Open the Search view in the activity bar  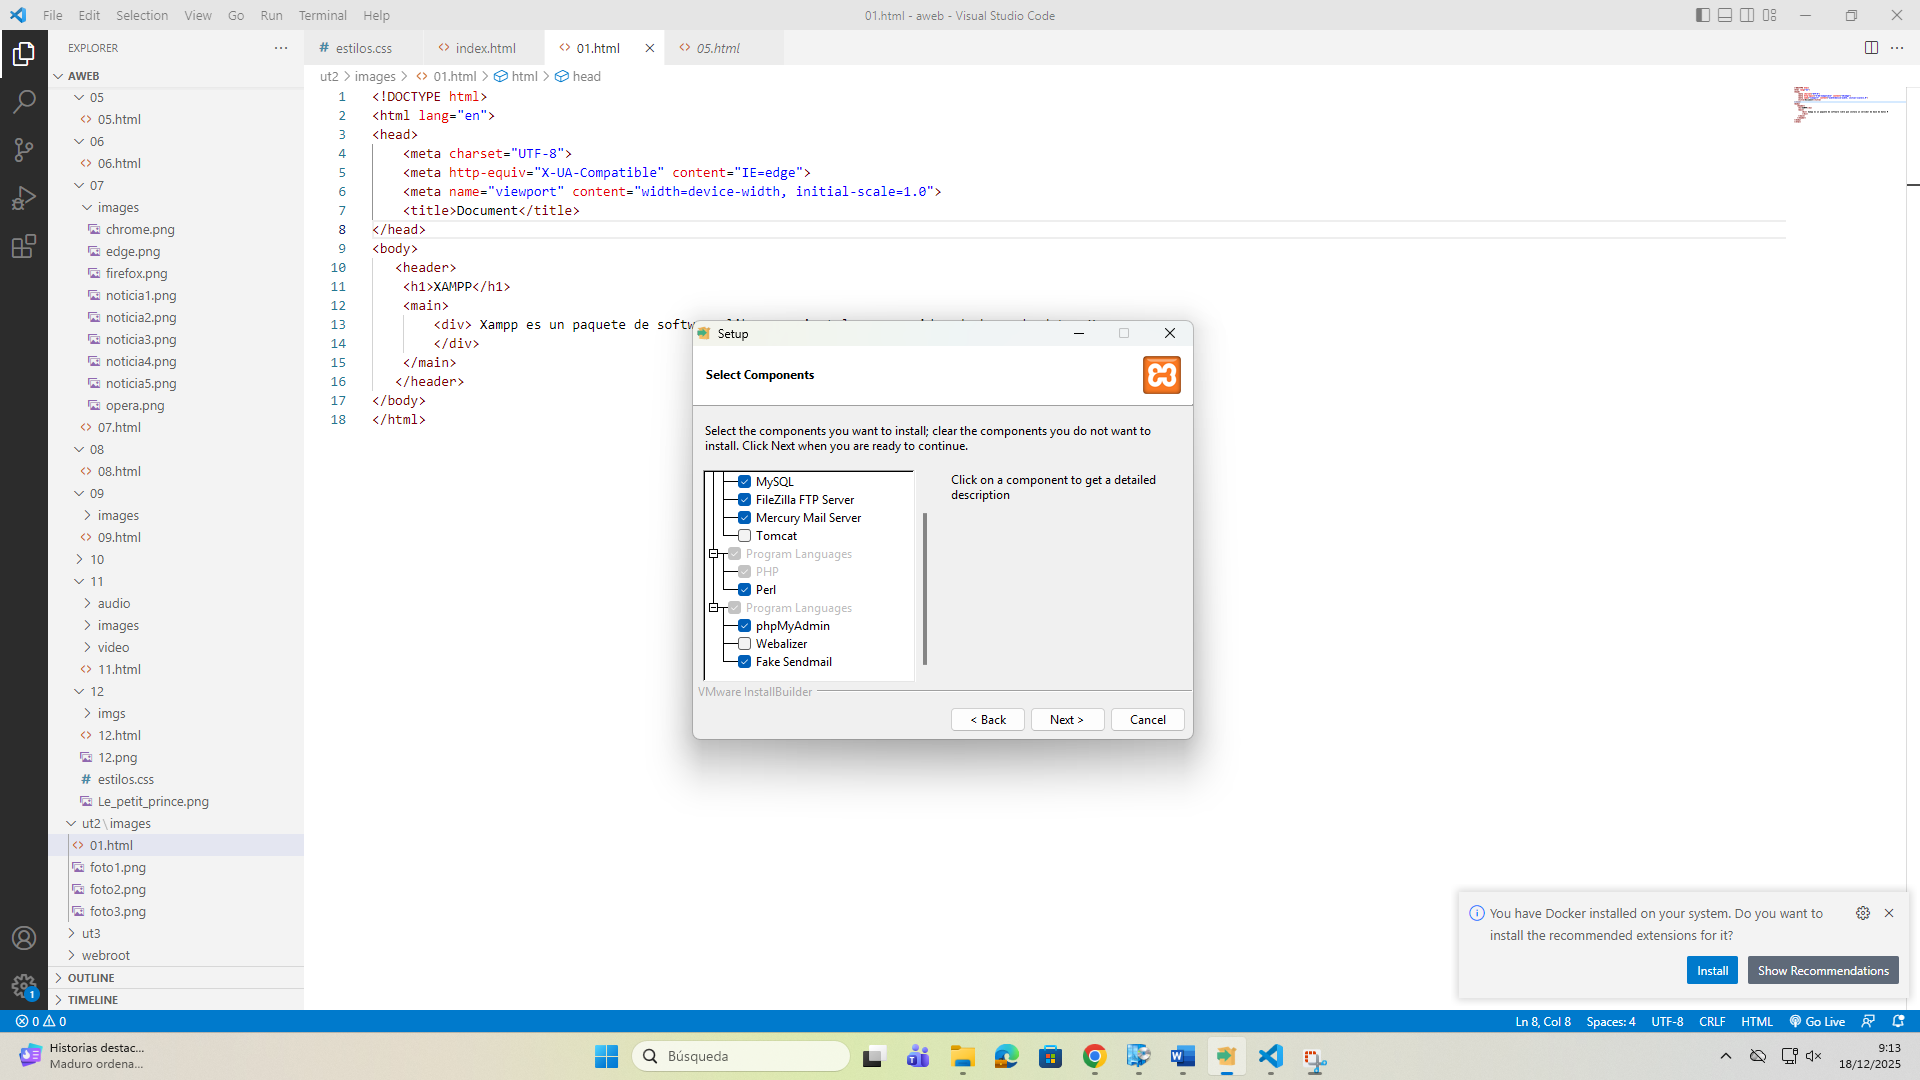(x=24, y=101)
